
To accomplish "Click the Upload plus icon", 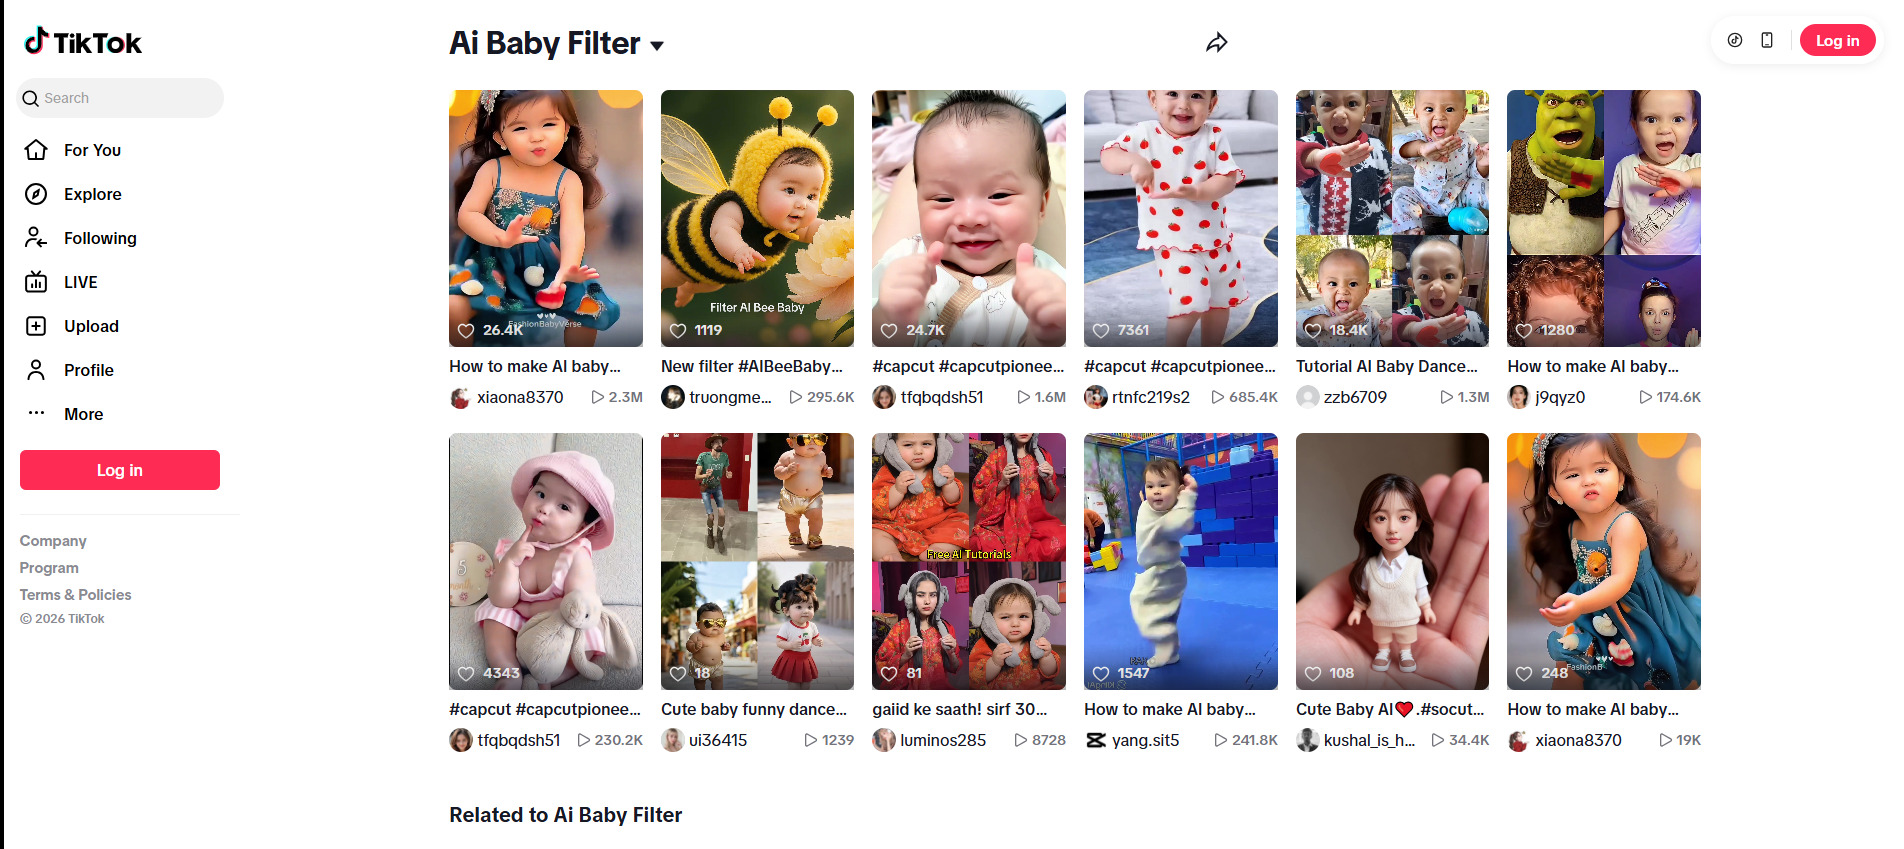I will coord(36,326).
